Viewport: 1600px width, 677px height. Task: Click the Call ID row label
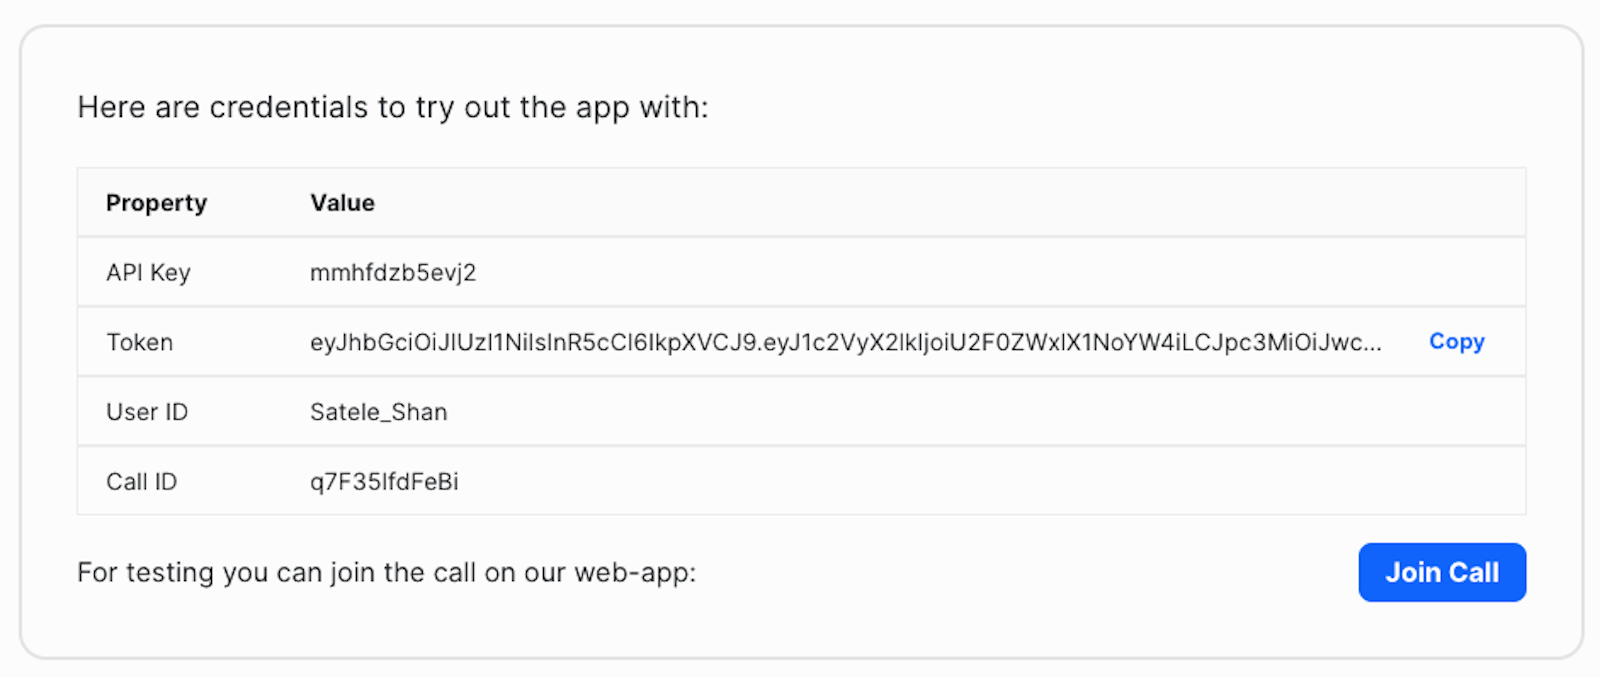coord(142,481)
